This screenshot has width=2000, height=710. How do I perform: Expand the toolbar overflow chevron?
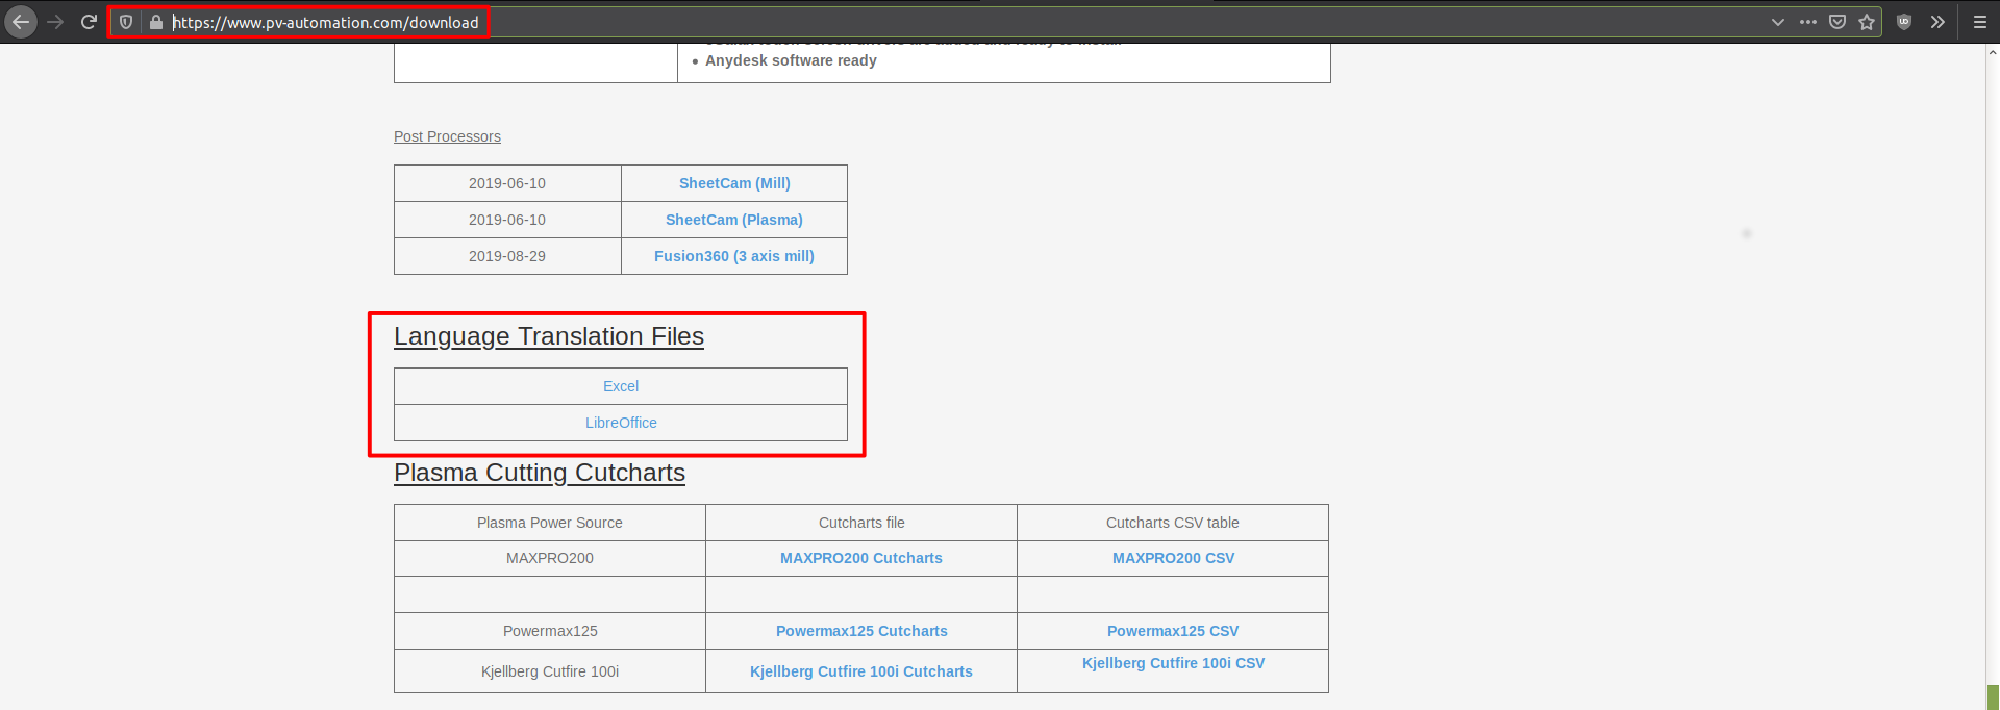[x=1938, y=22]
